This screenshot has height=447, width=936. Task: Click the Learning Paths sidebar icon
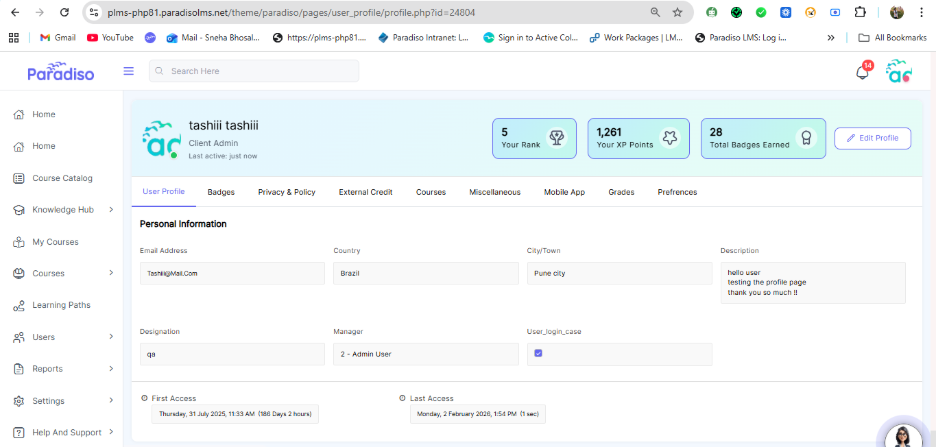tap(19, 305)
